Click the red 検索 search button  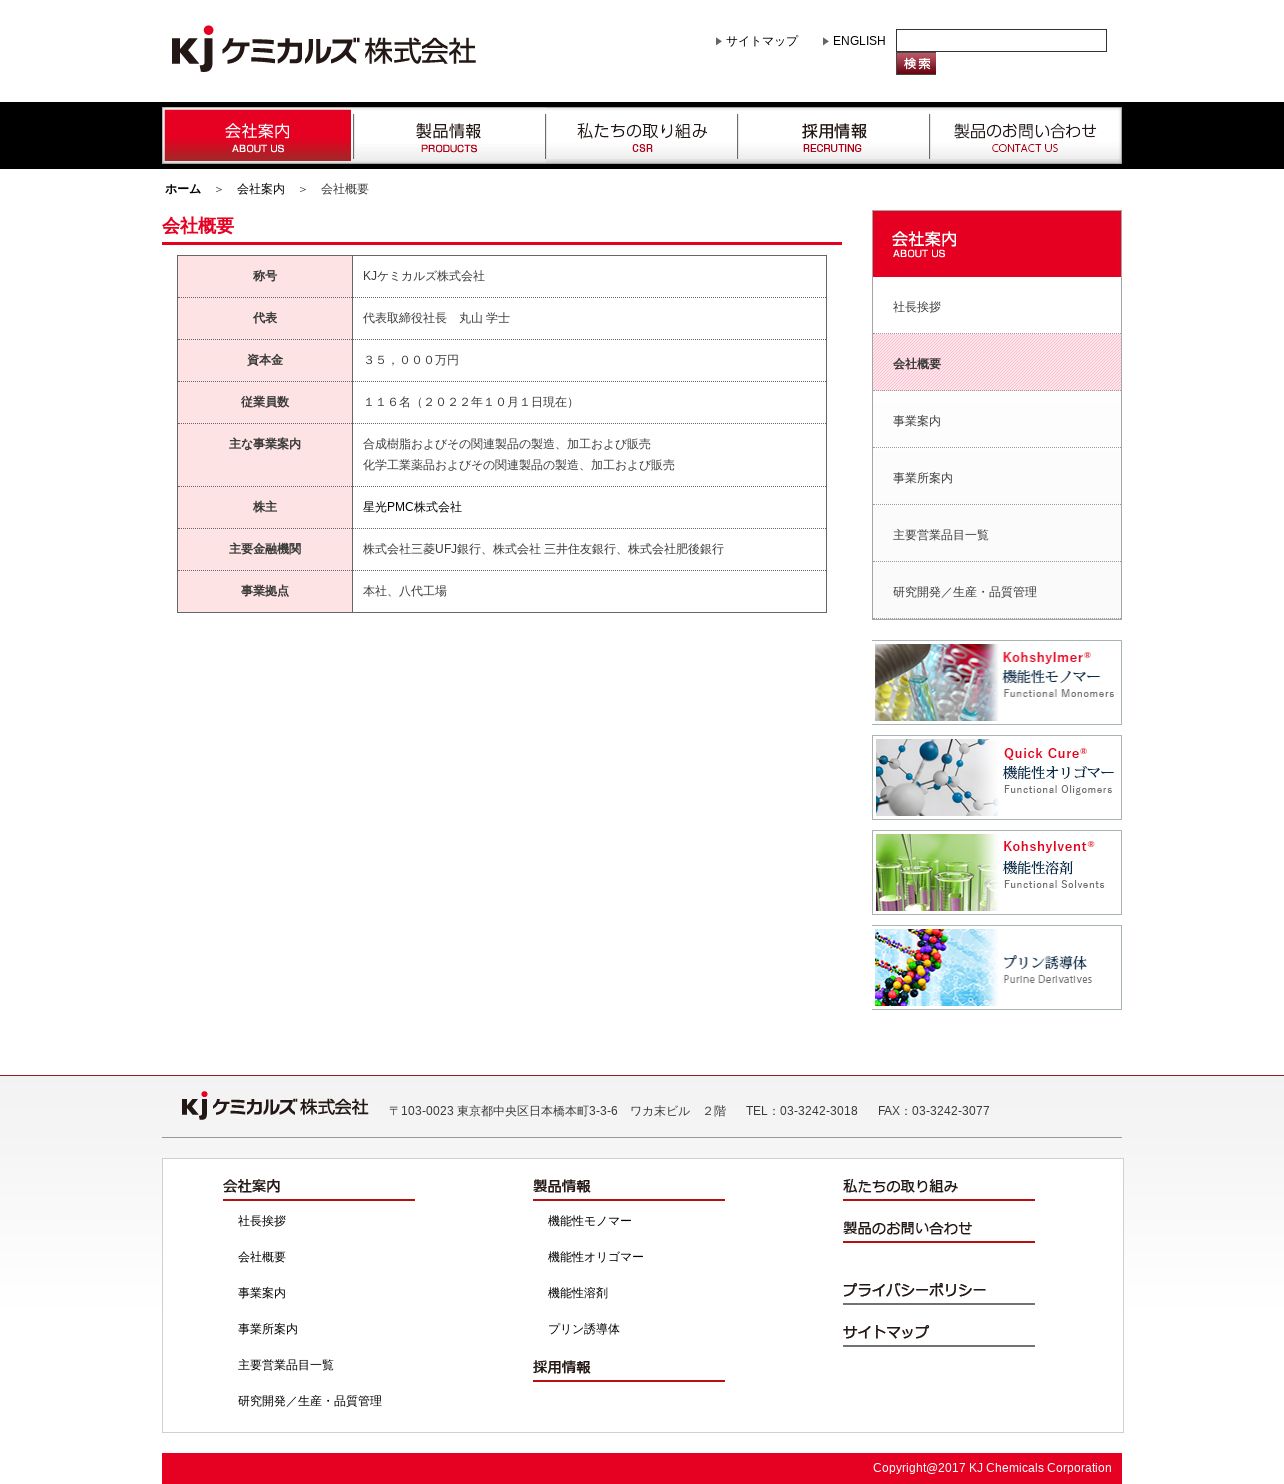(x=916, y=64)
